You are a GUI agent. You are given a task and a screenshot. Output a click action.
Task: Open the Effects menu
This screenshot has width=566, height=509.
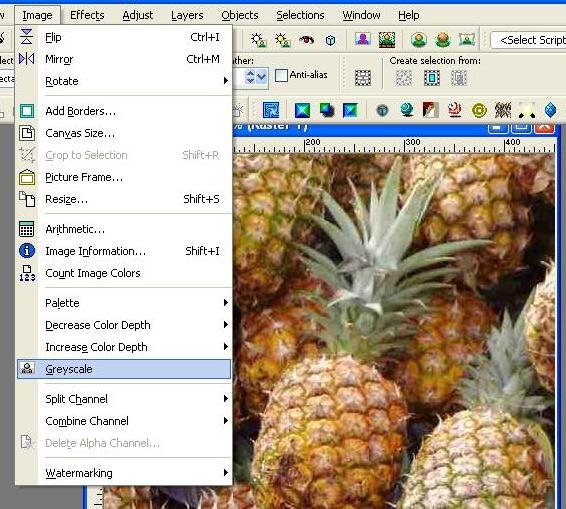[x=87, y=15]
